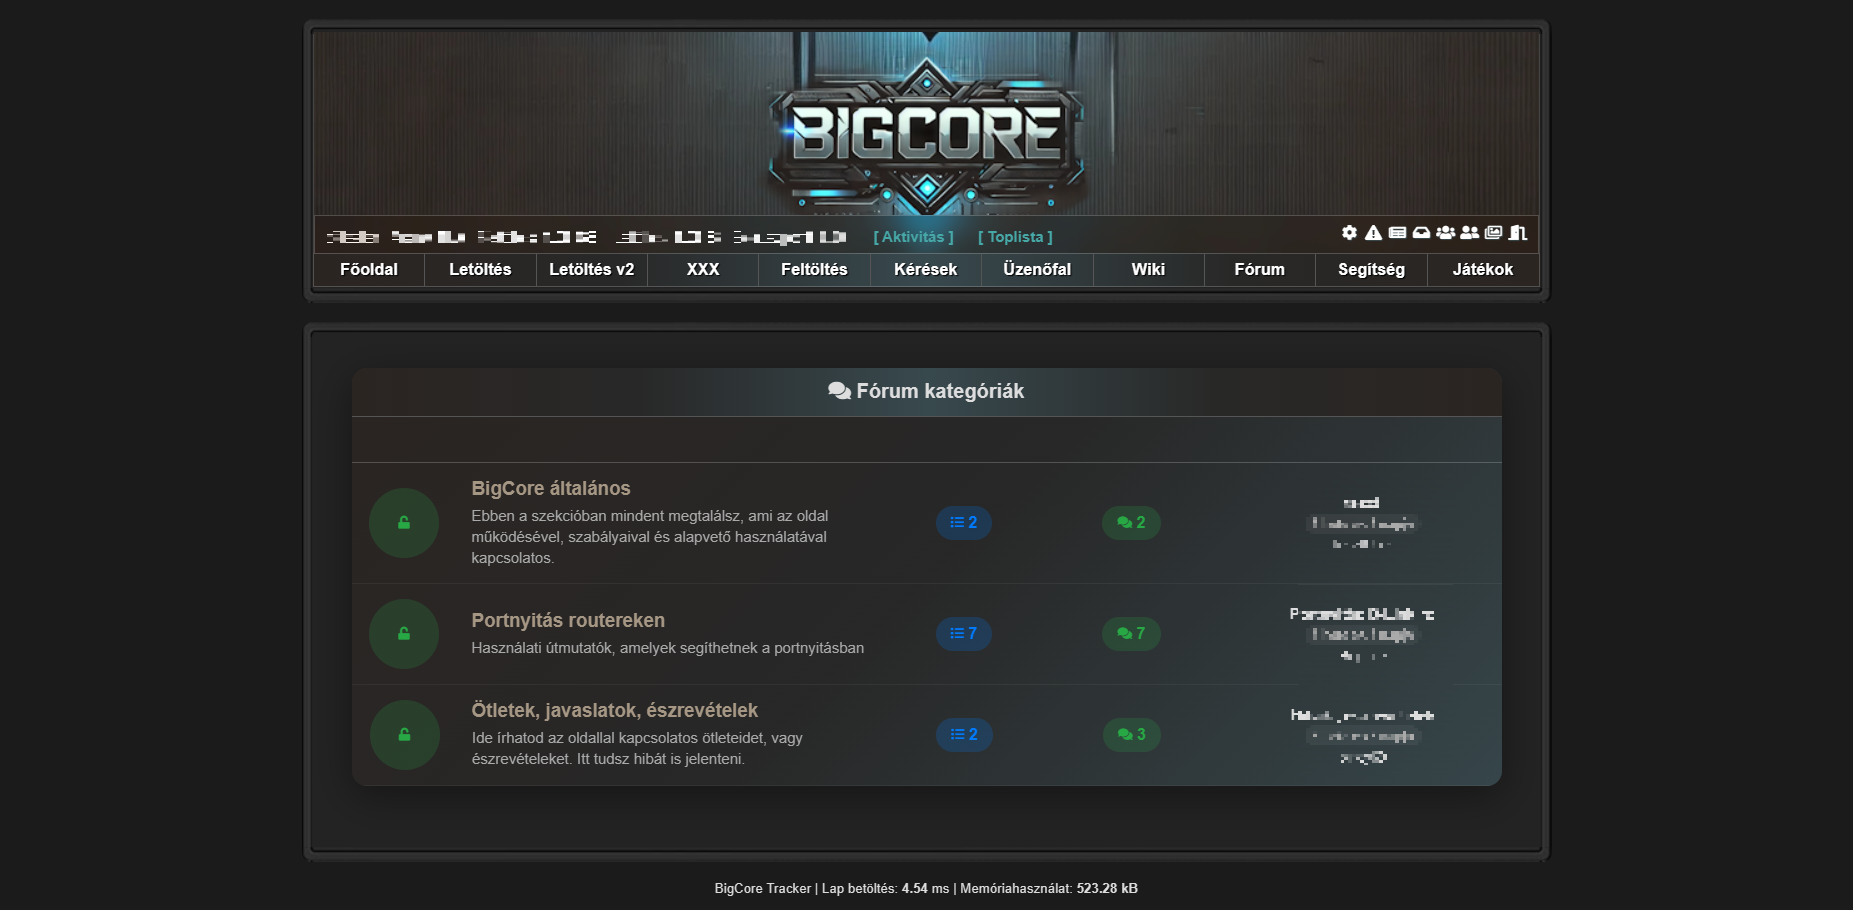The height and width of the screenshot is (910, 1853).
Task: Open the inbox tray icon
Action: 1421,232
